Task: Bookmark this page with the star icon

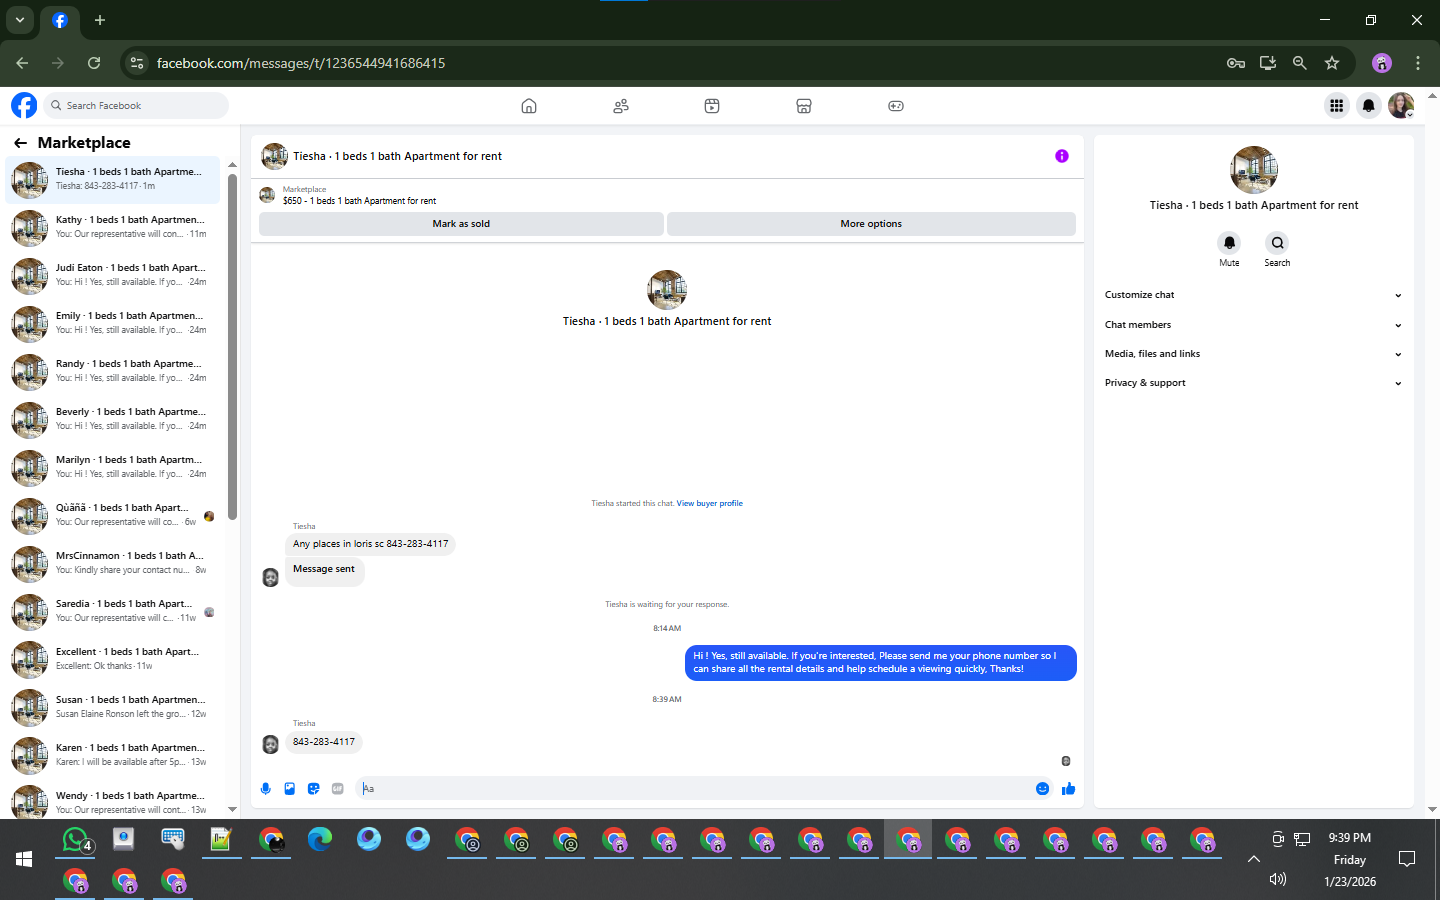Action: [1332, 63]
